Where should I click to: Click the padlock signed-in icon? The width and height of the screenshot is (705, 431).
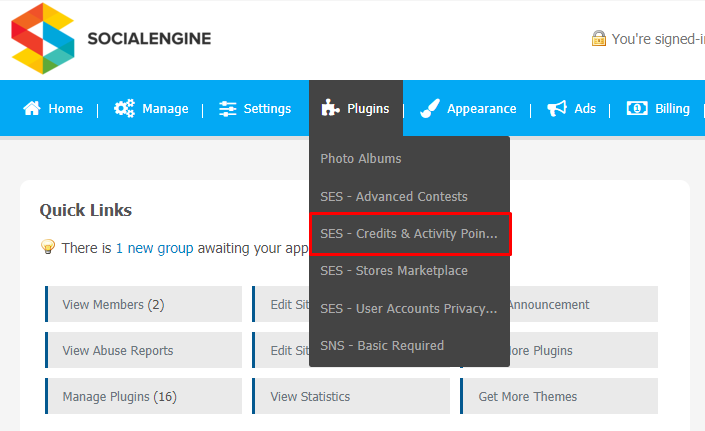(x=598, y=38)
